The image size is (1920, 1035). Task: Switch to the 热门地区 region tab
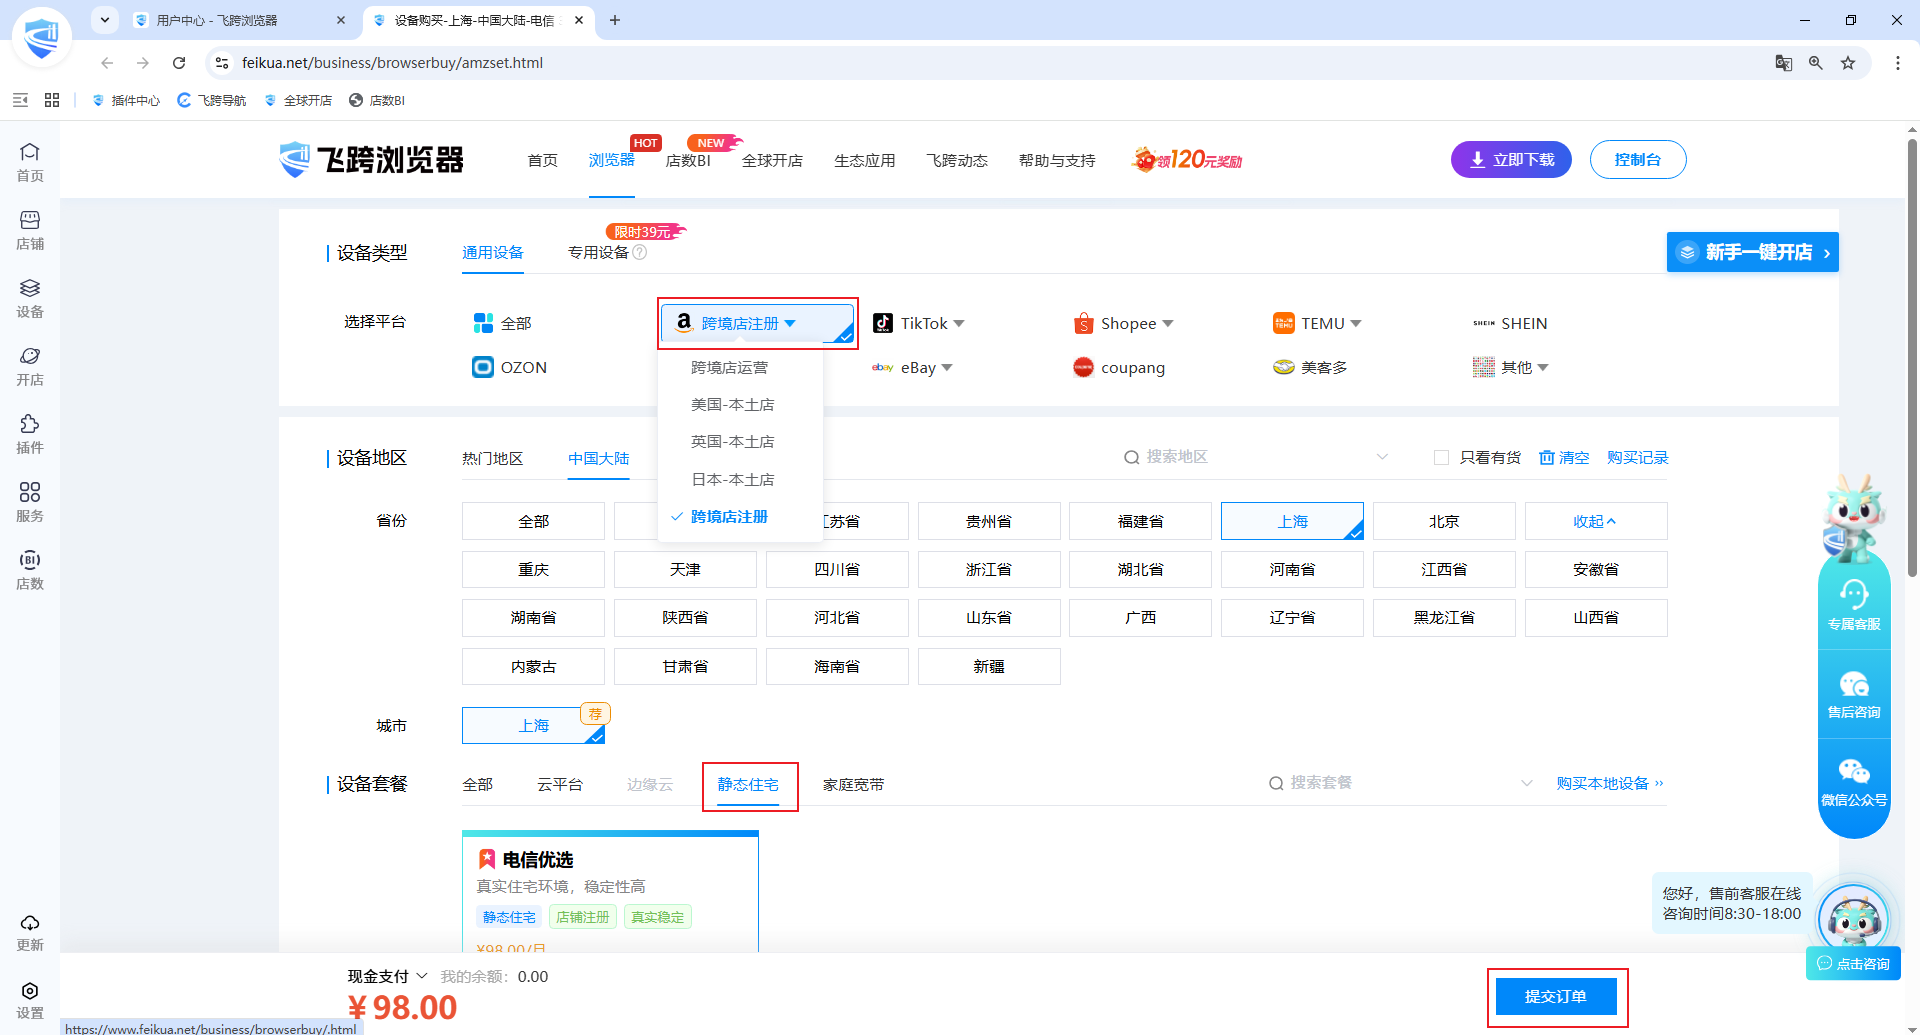[x=492, y=458]
